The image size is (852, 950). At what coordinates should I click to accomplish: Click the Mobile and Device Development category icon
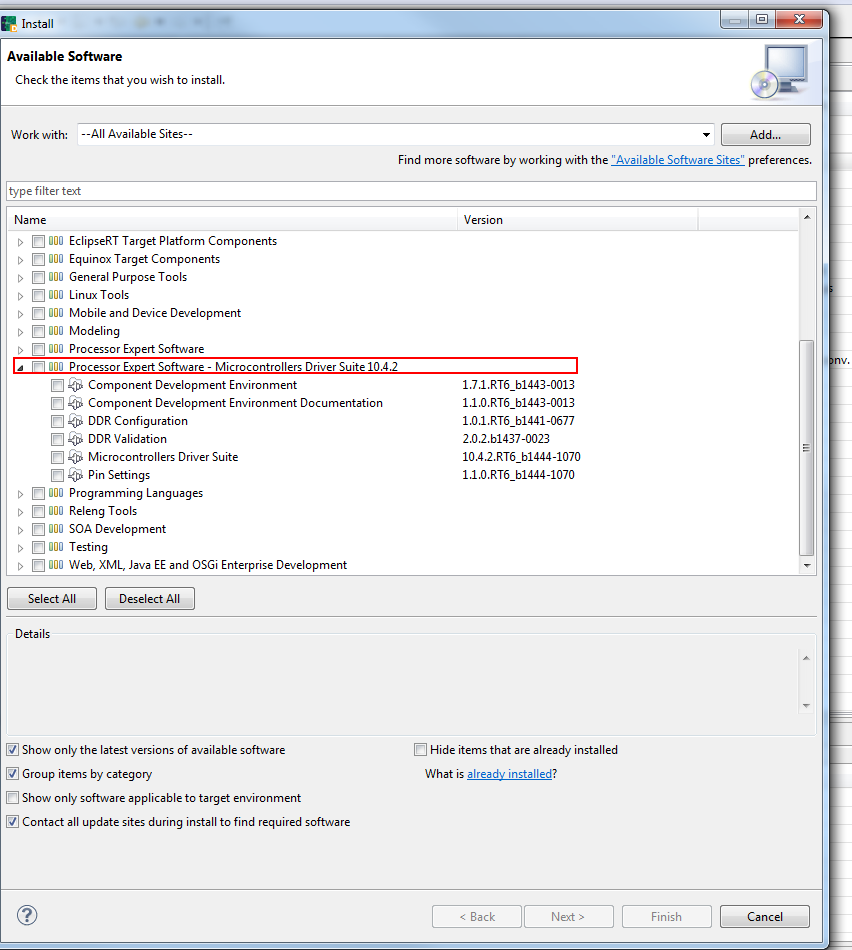pos(56,313)
